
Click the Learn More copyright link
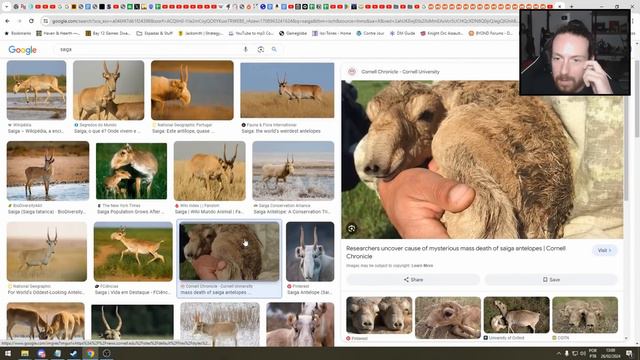422,266
